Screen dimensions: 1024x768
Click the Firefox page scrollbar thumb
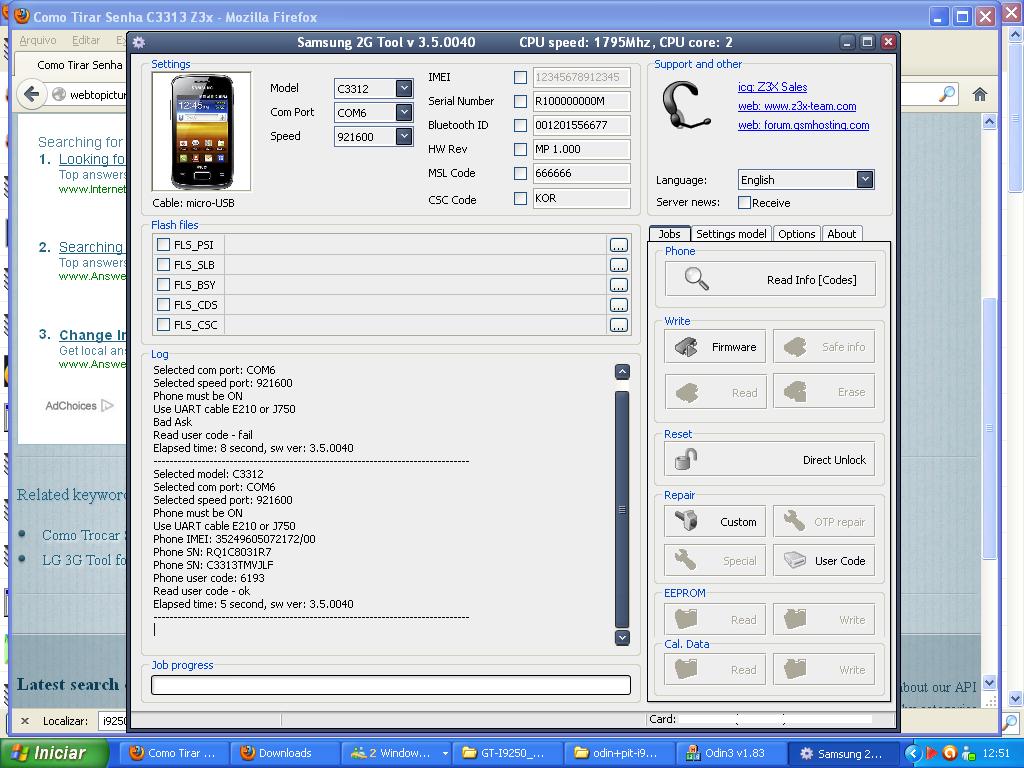tap(989, 428)
